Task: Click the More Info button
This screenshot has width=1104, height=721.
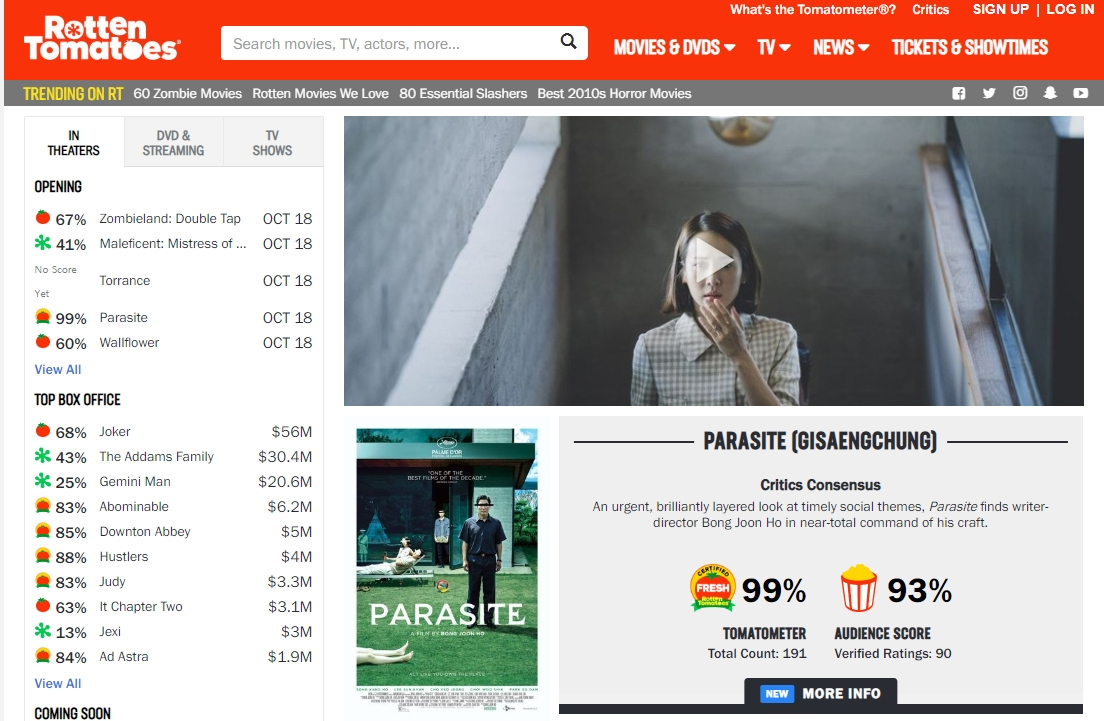Action: (821, 693)
